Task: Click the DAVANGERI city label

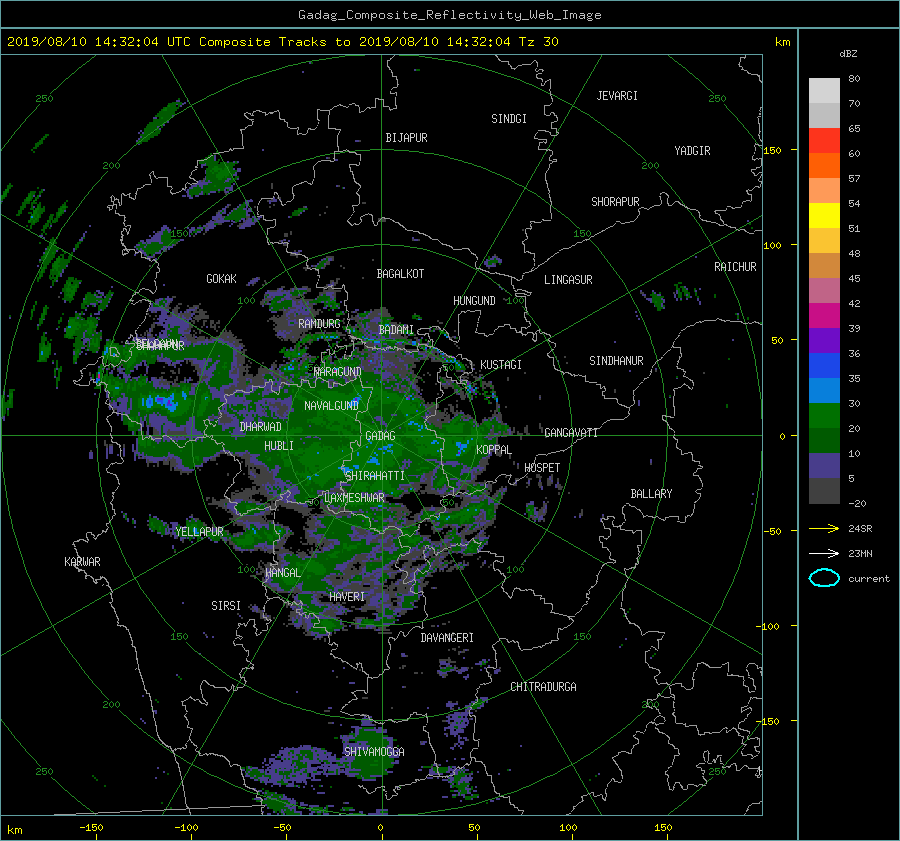Action: [447, 638]
